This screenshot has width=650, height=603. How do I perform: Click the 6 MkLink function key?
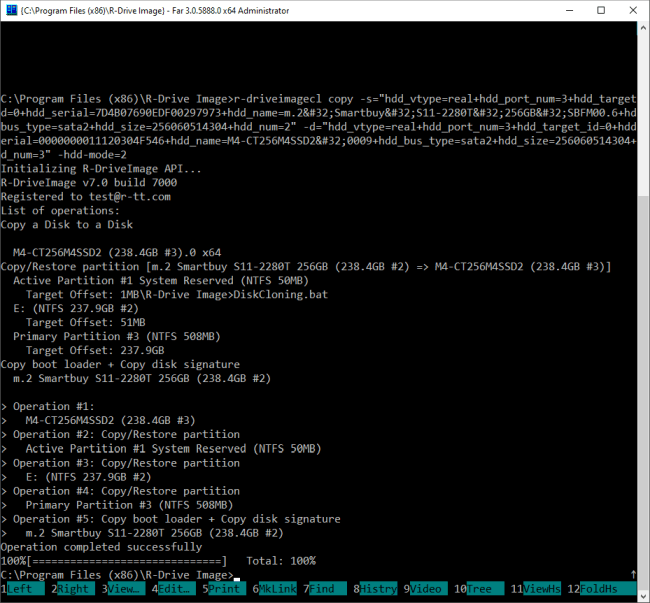274,588
